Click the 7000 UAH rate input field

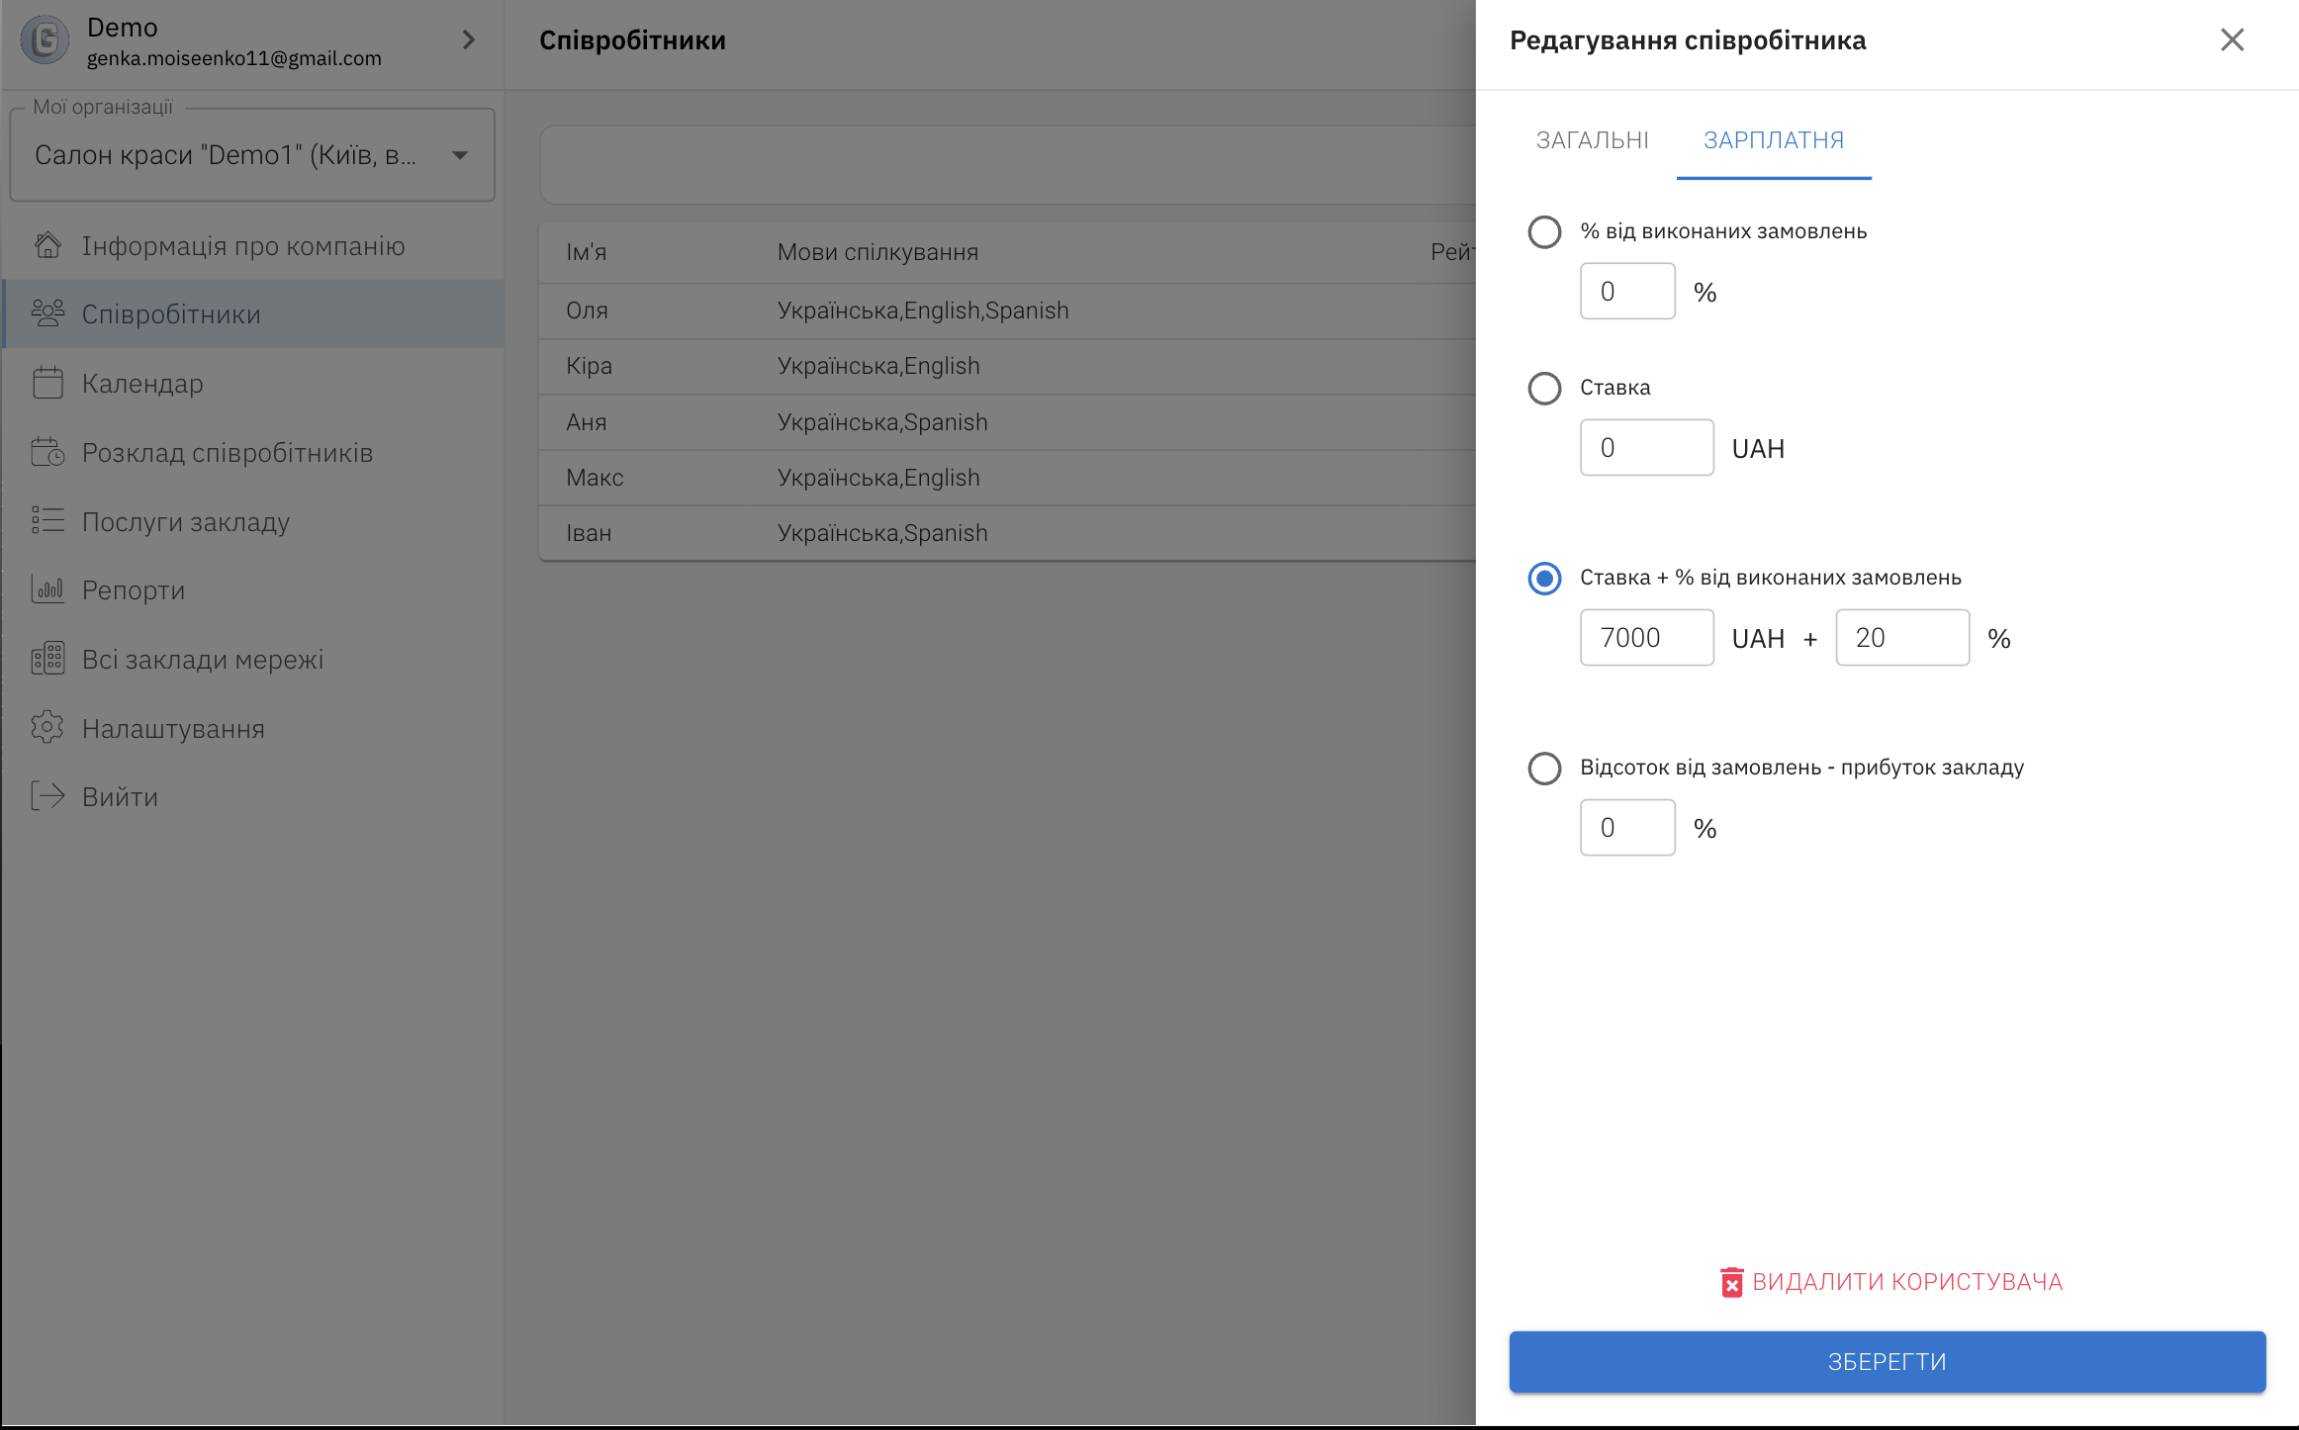point(1646,638)
